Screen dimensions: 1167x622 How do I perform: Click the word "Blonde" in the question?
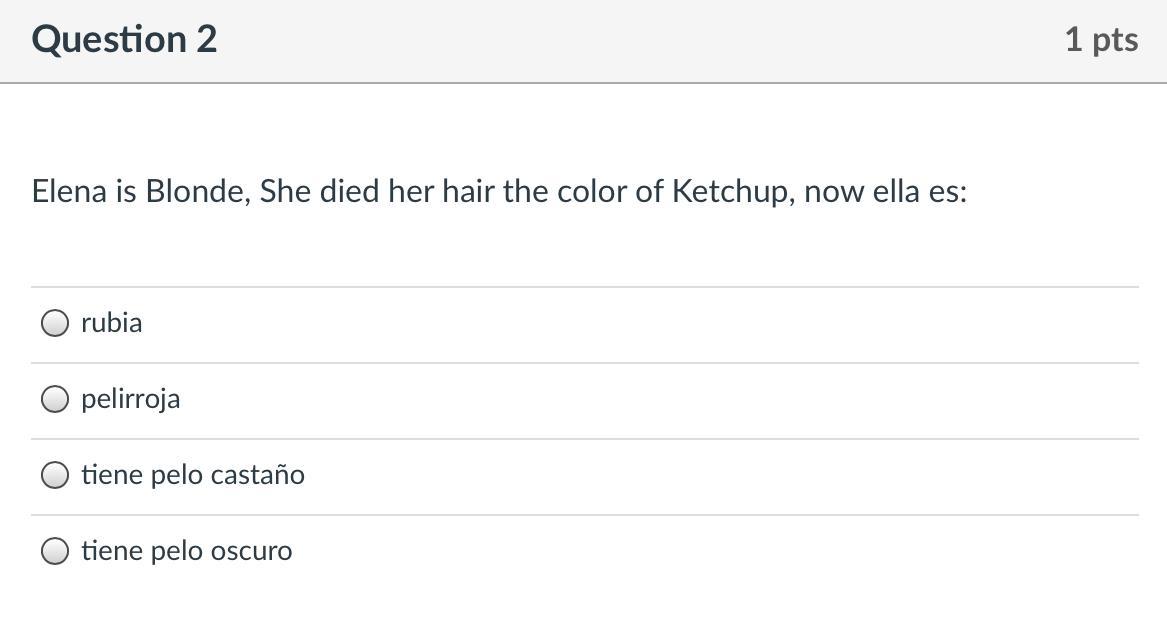pos(197,191)
